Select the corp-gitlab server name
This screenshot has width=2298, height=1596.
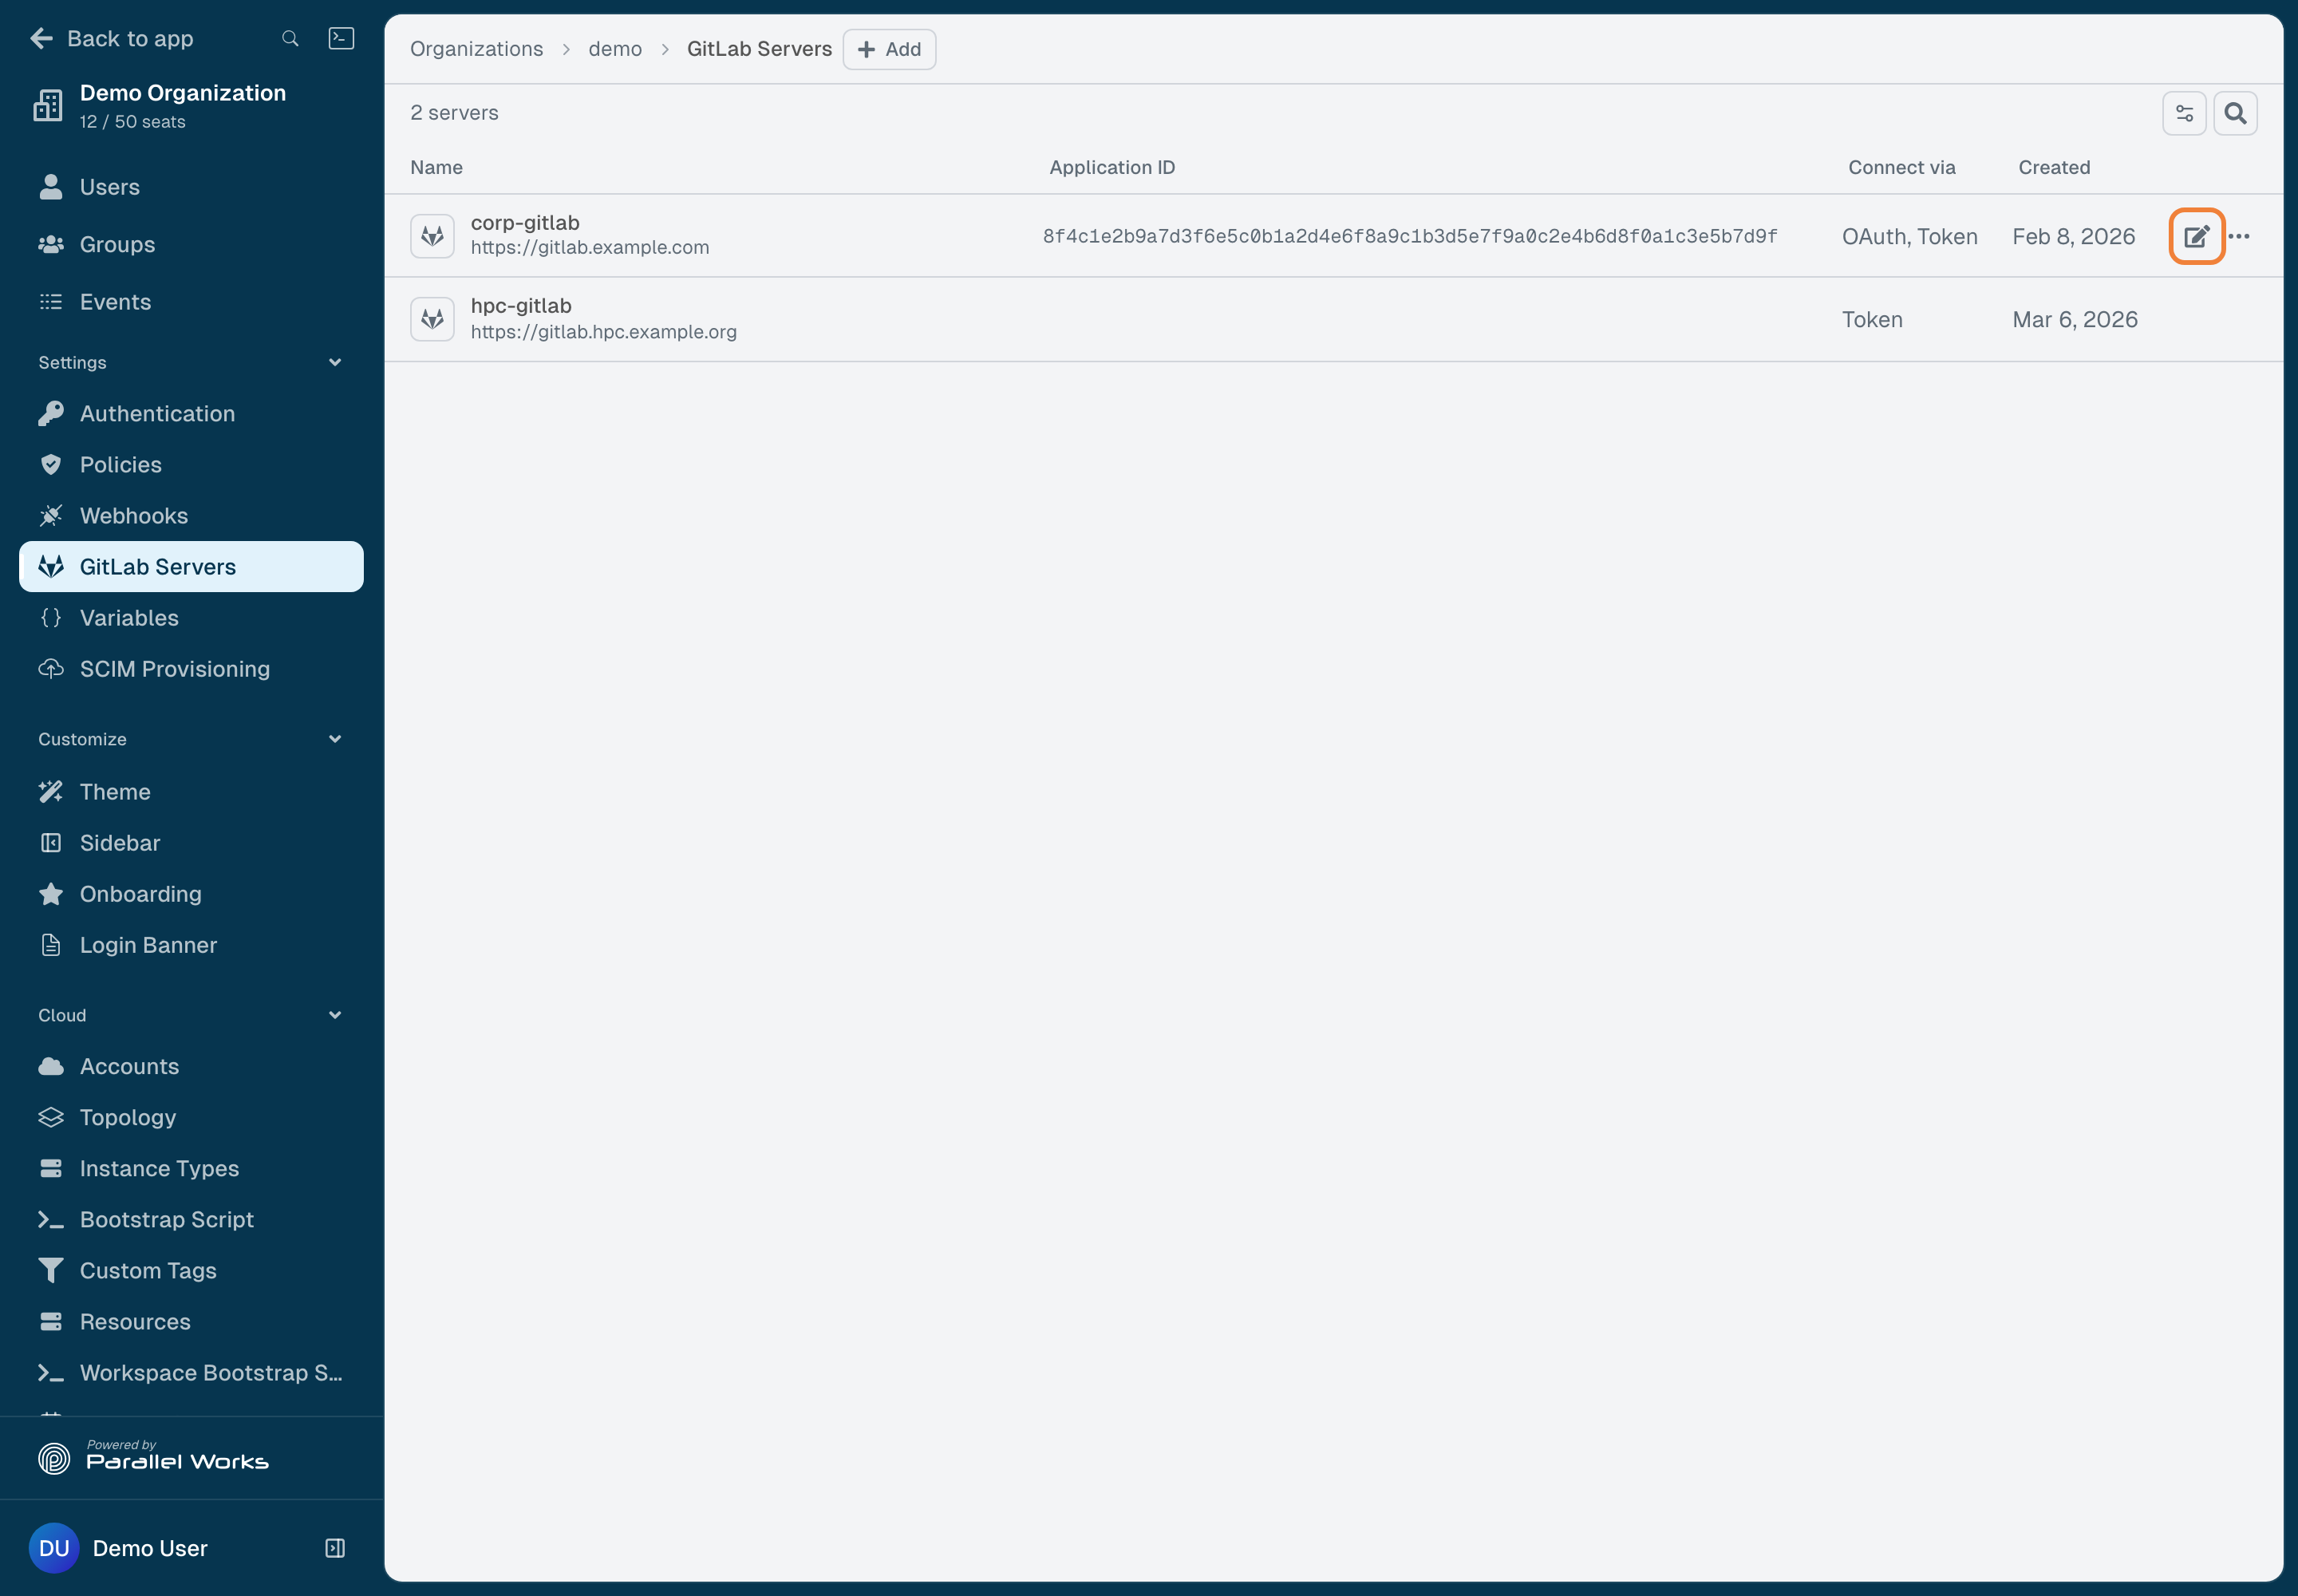(x=525, y=222)
